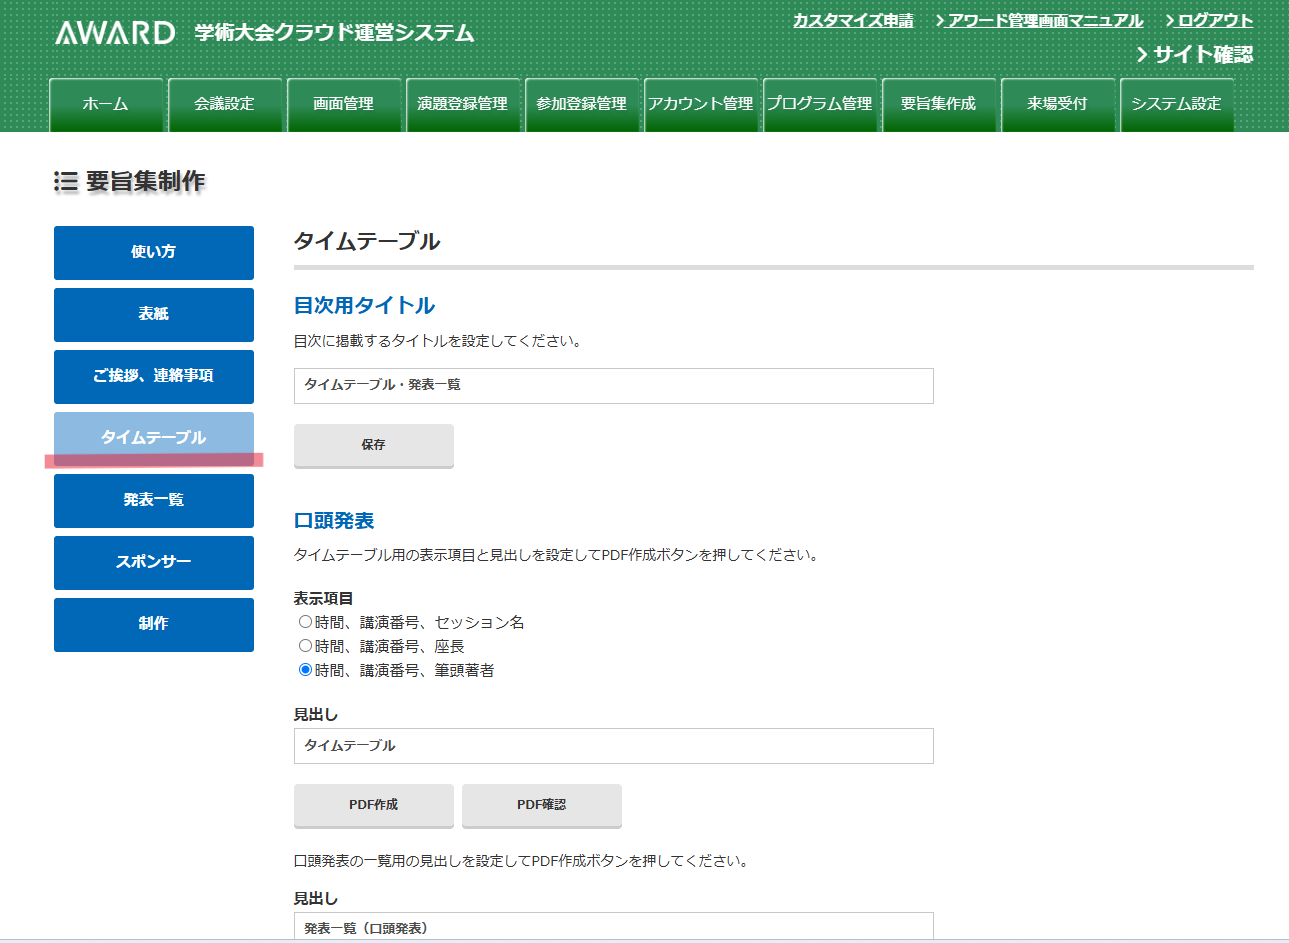Open ご挨拶、連絡事項 section
The height and width of the screenshot is (943, 1289).
pos(154,376)
